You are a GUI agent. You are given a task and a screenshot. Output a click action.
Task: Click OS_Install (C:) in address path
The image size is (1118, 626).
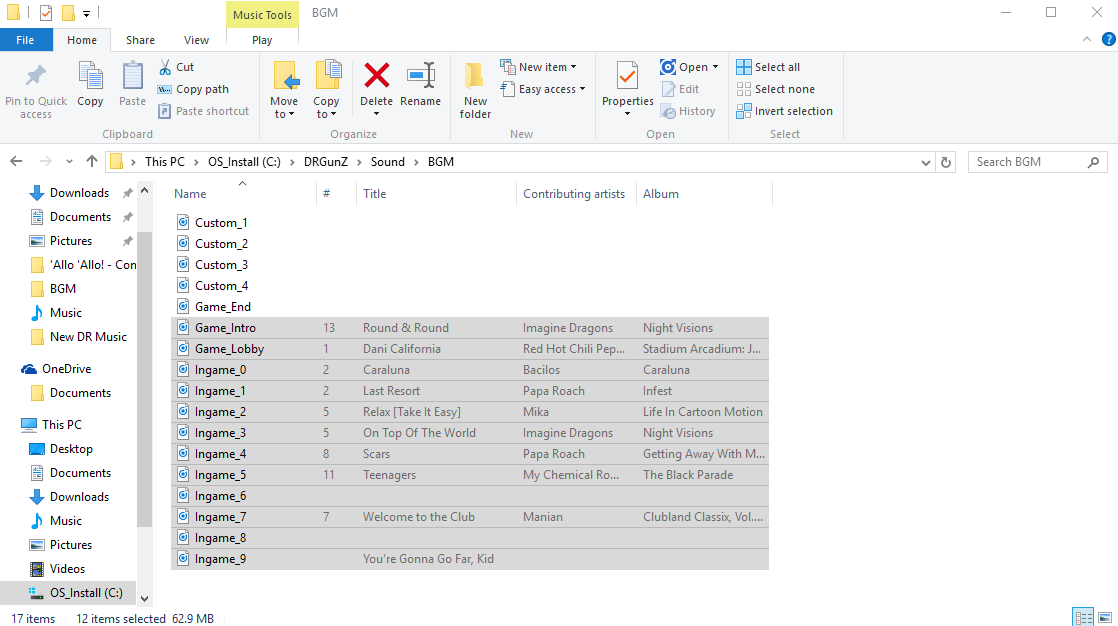(245, 162)
